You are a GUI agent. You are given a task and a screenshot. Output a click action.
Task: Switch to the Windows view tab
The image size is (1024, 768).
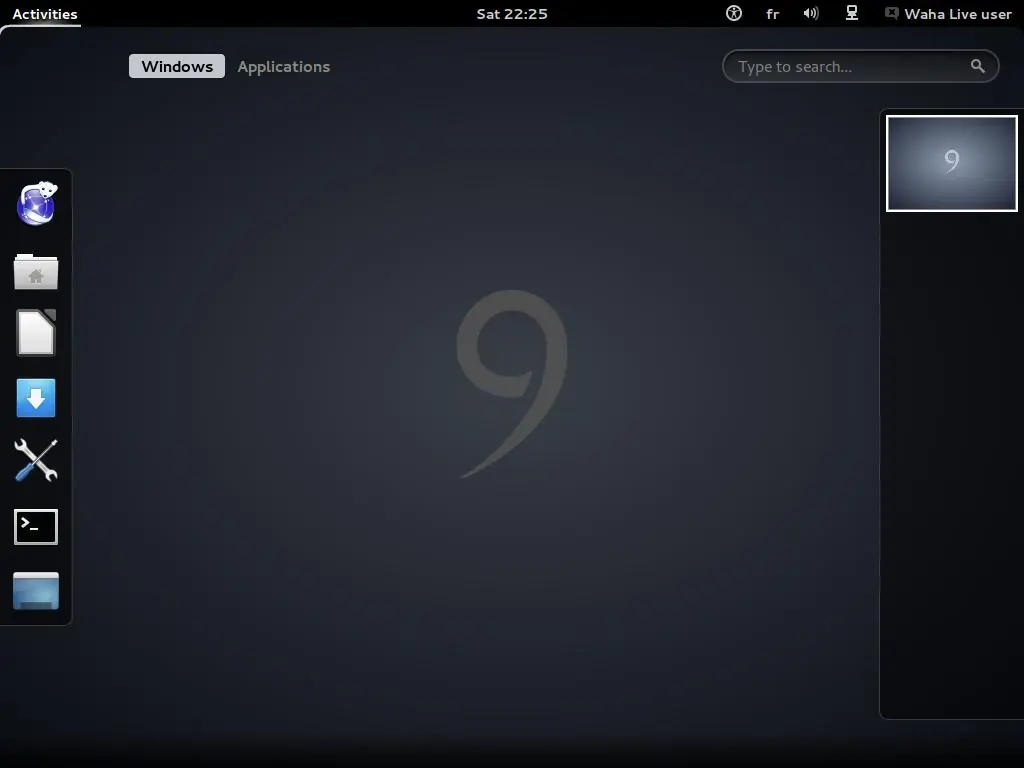tap(177, 66)
